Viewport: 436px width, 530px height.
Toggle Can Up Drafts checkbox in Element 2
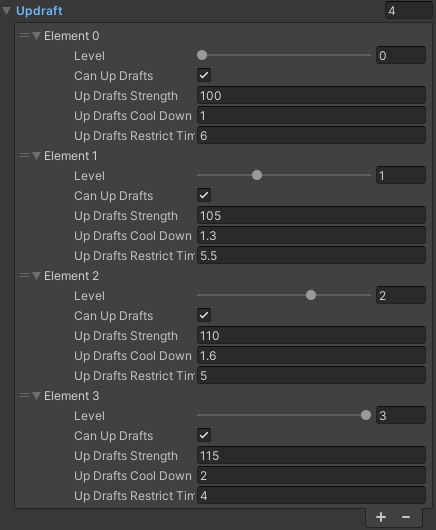(204, 315)
